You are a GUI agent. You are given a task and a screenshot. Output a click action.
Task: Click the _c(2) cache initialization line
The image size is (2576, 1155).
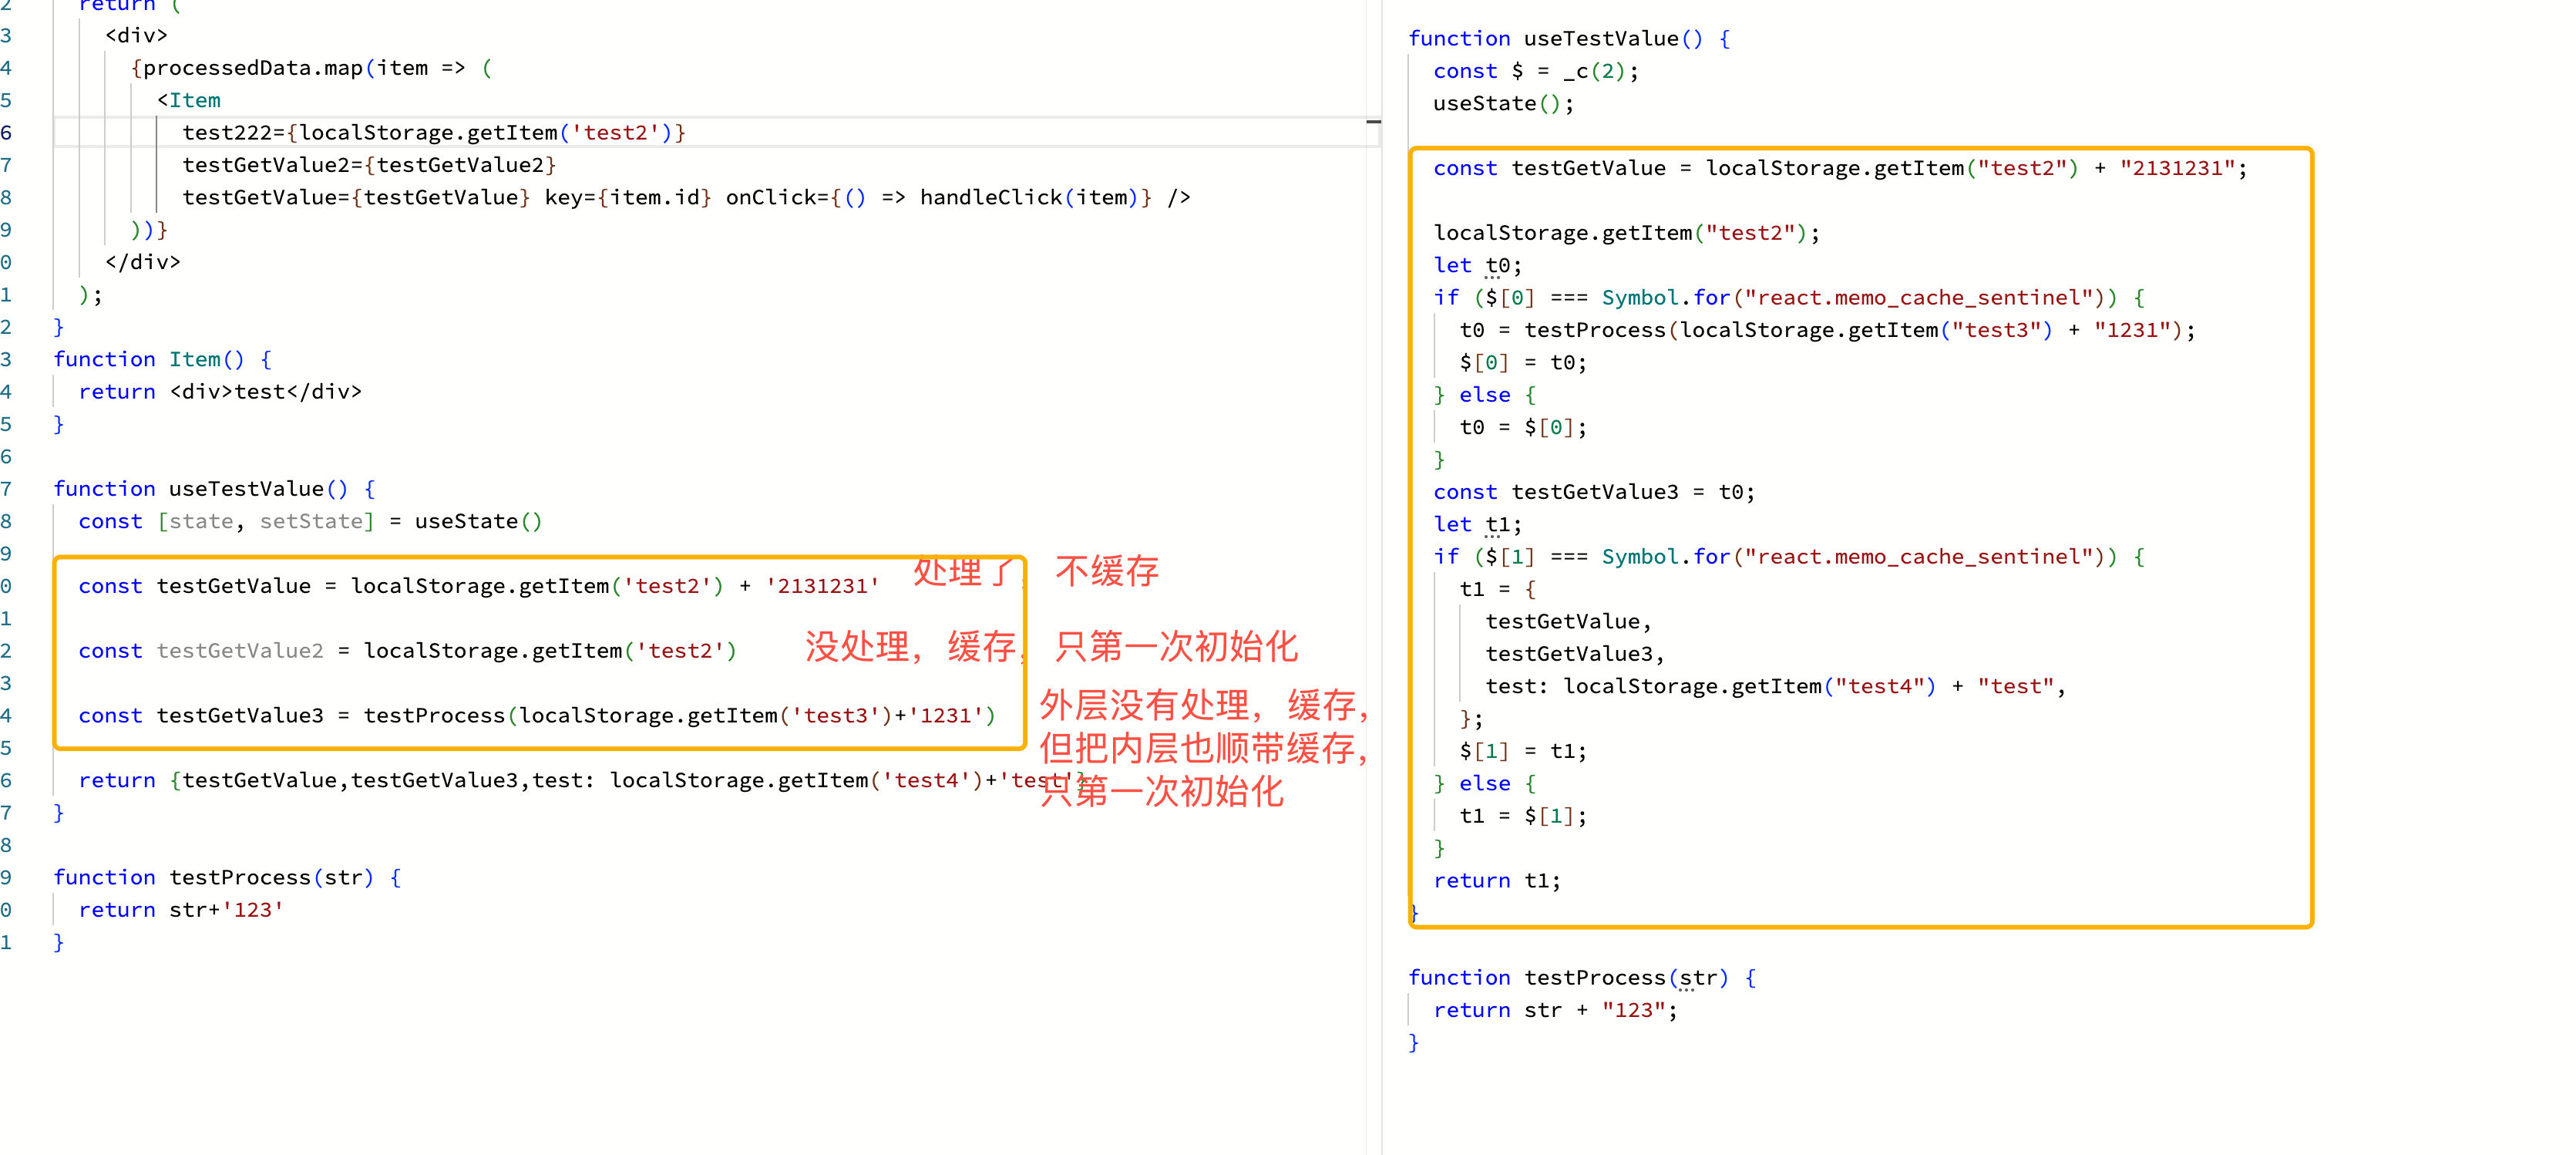[1535, 71]
